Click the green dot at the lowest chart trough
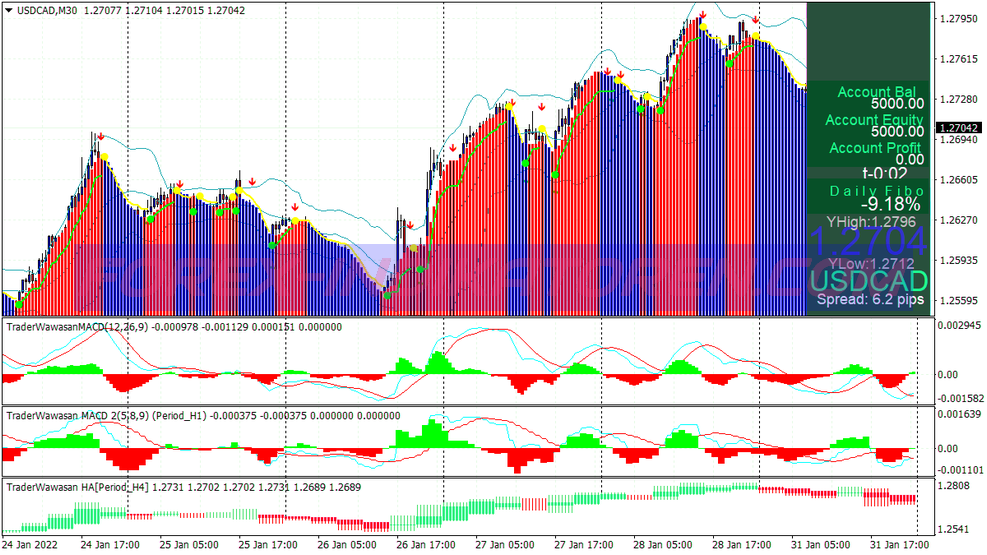 [x=387, y=295]
